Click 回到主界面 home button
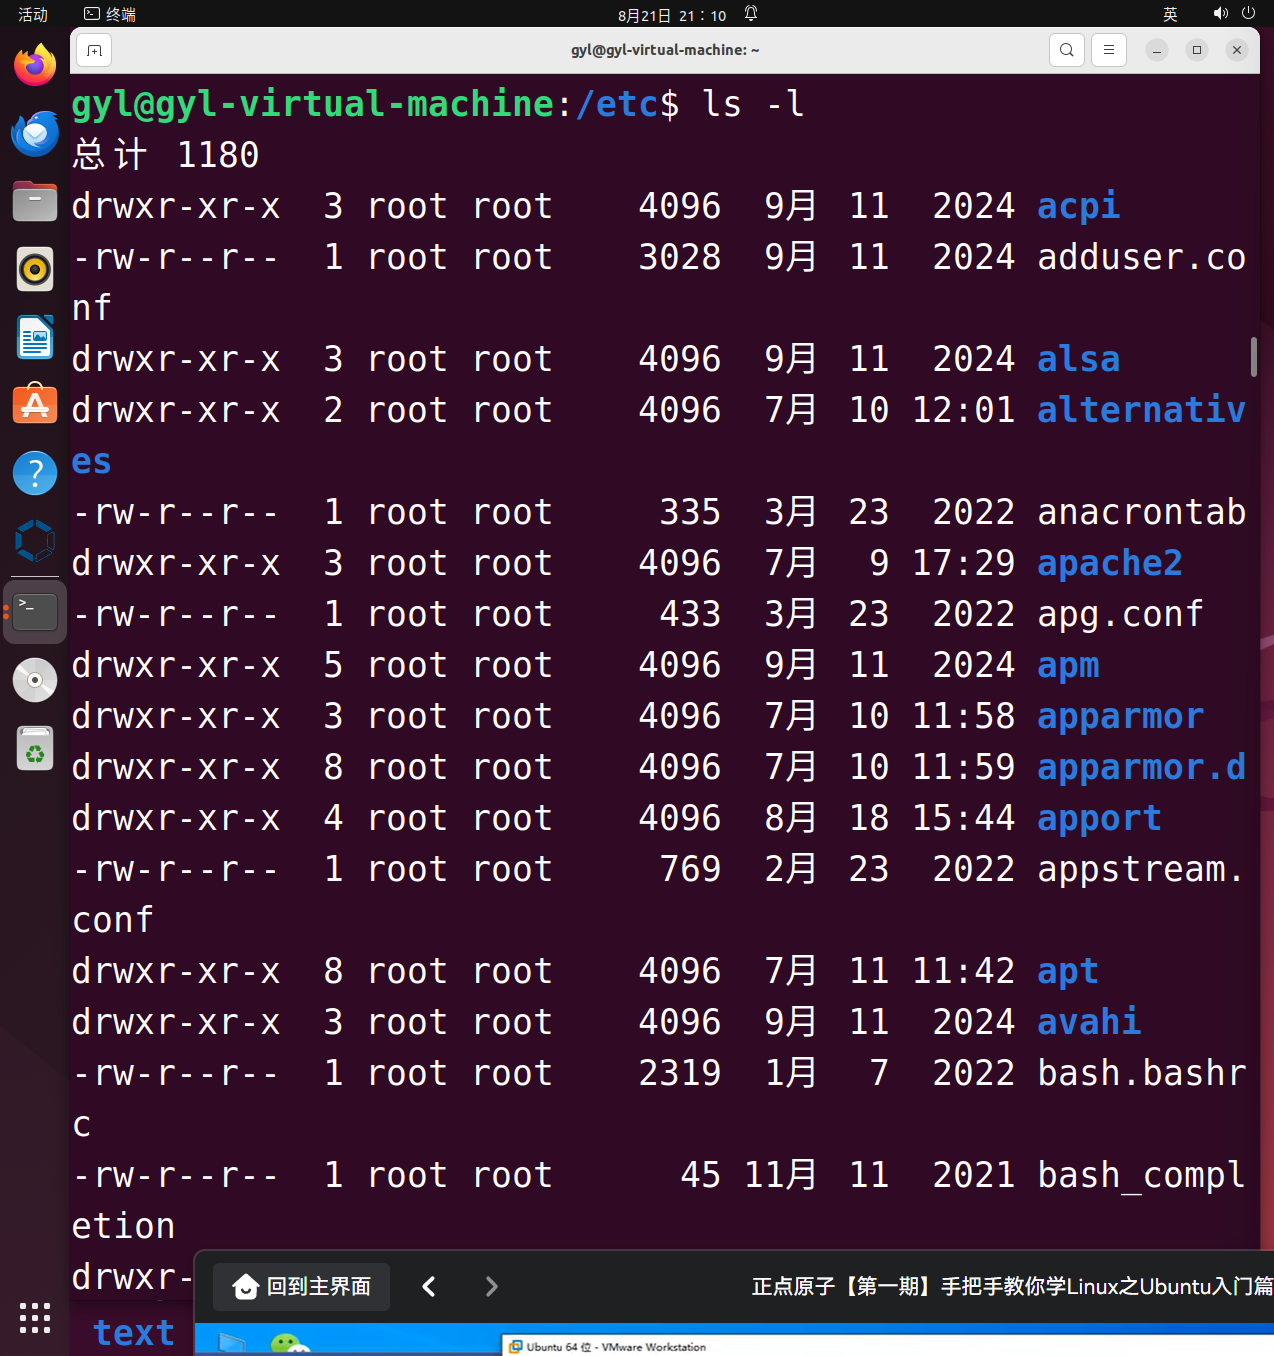This screenshot has height=1356, width=1274. click(301, 1286)
